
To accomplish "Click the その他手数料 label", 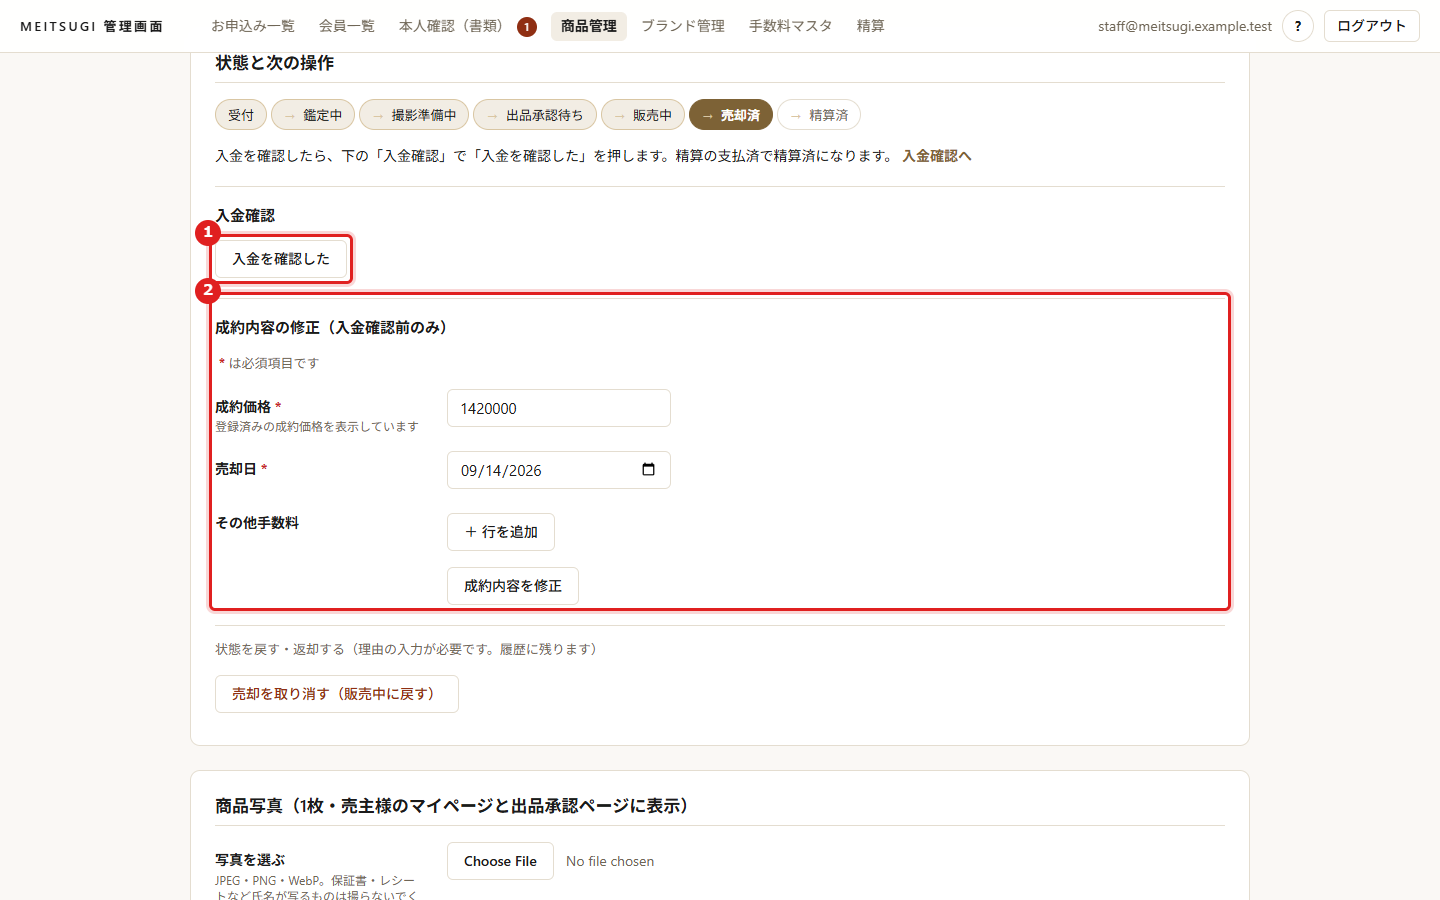I will pyautogui.click(x=257, y=523).
